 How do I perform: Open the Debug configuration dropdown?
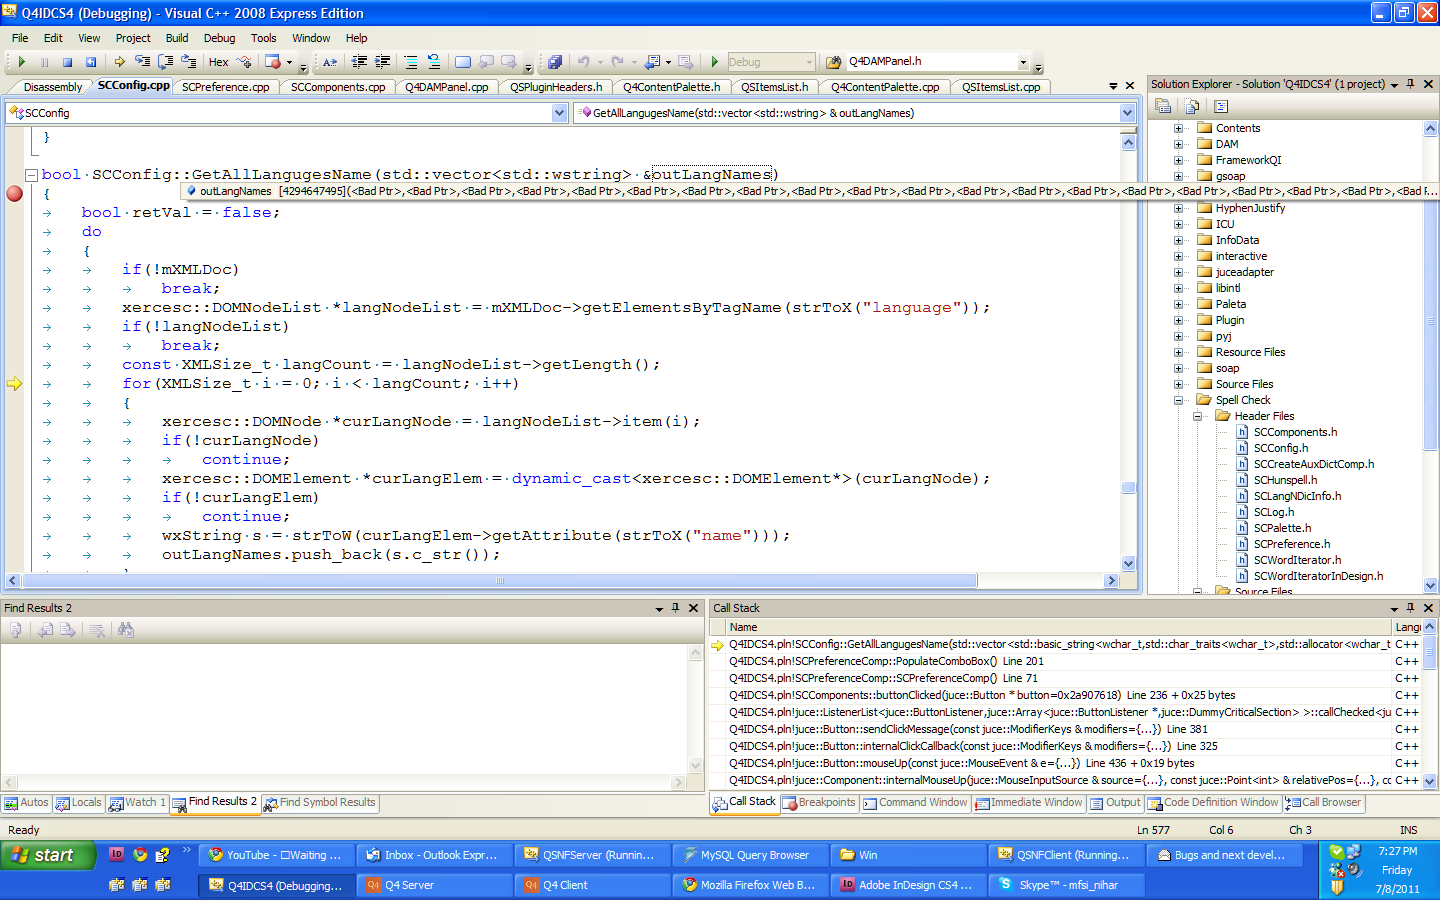pos(811,61)
